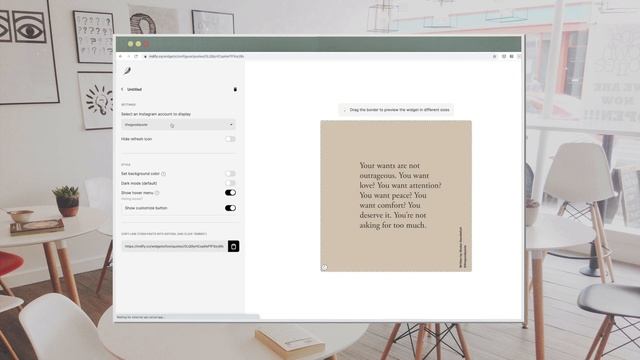Open the Instagram account dropdown
Viewport: 640px width, 360px height.
(x=178, y=124)
